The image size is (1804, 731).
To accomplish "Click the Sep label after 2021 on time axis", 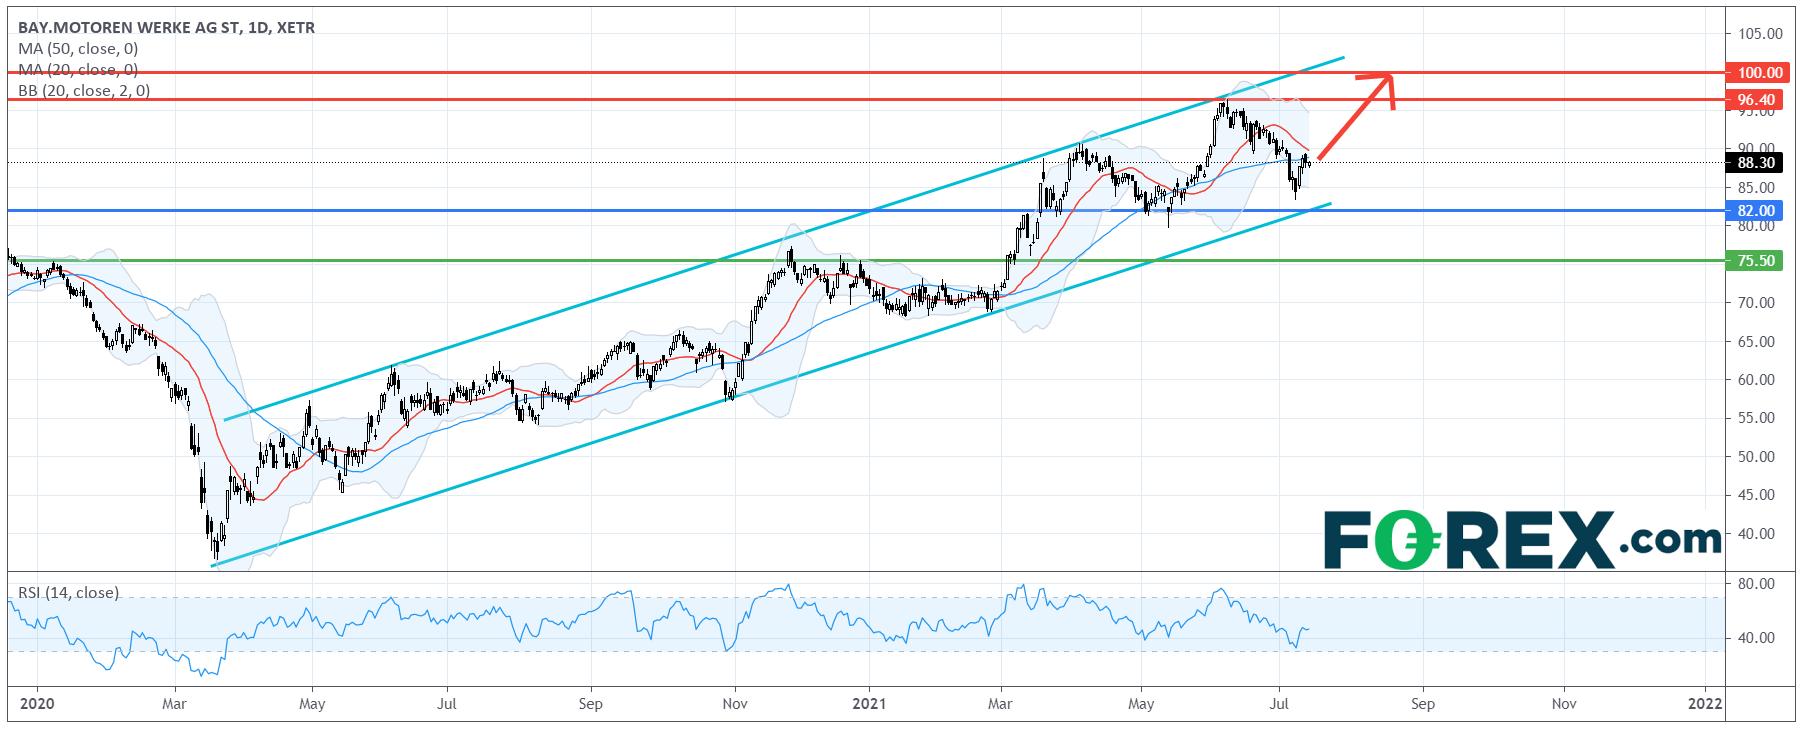I will 1423,703.
